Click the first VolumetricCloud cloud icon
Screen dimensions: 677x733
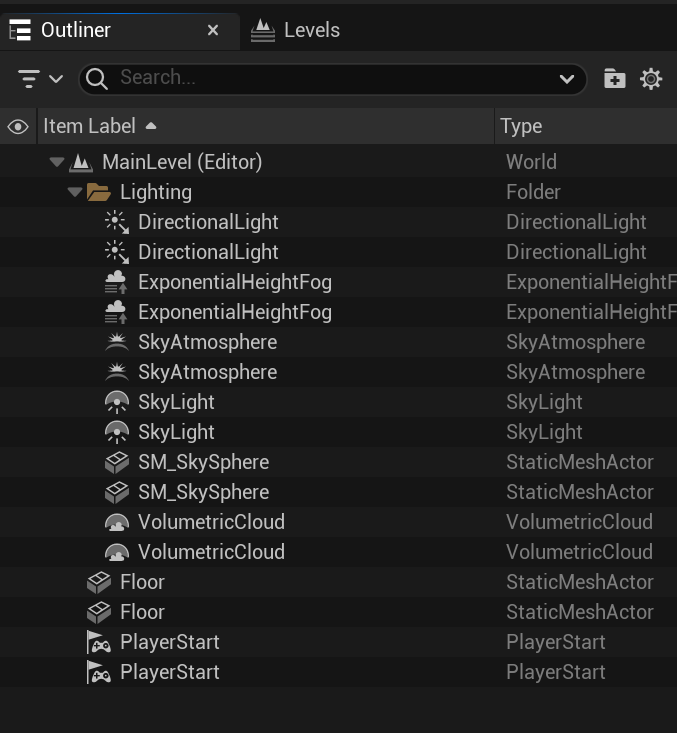coord(116,522)
